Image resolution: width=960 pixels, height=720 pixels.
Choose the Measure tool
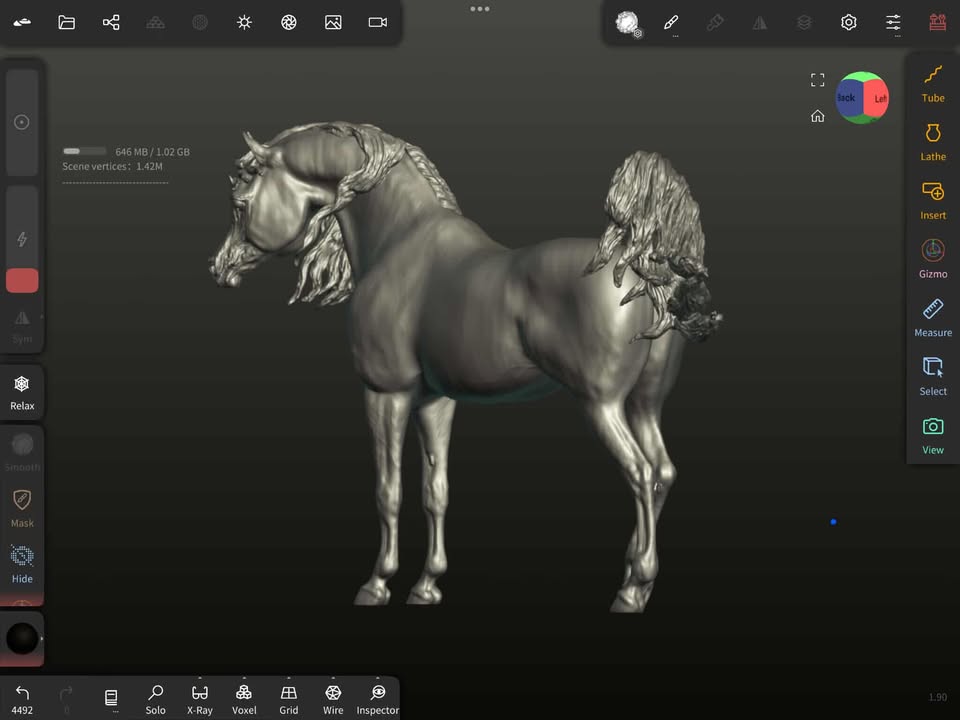pos(932,317)
